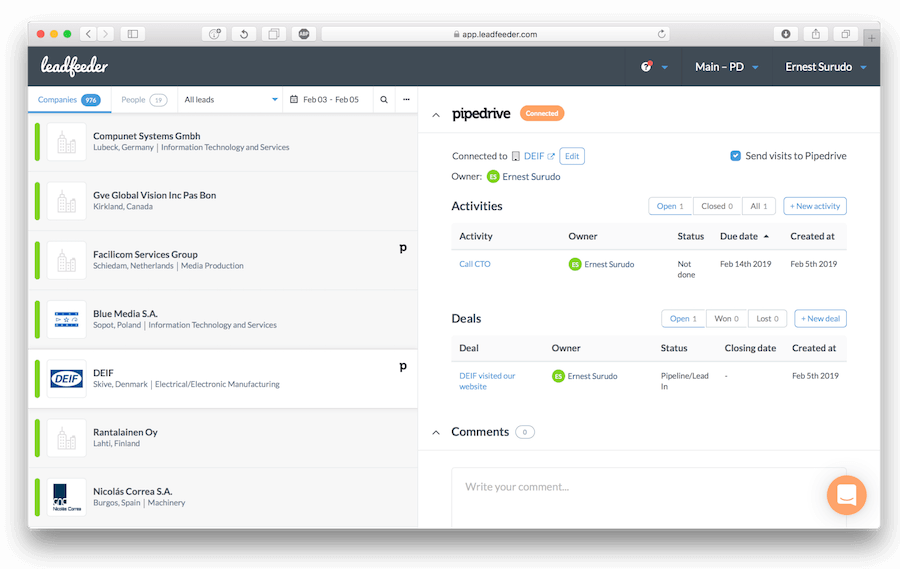The height and width of the screenshot is (569, 900).
Task: Select the Open deals filter
Action: click(x=683, y=319)
